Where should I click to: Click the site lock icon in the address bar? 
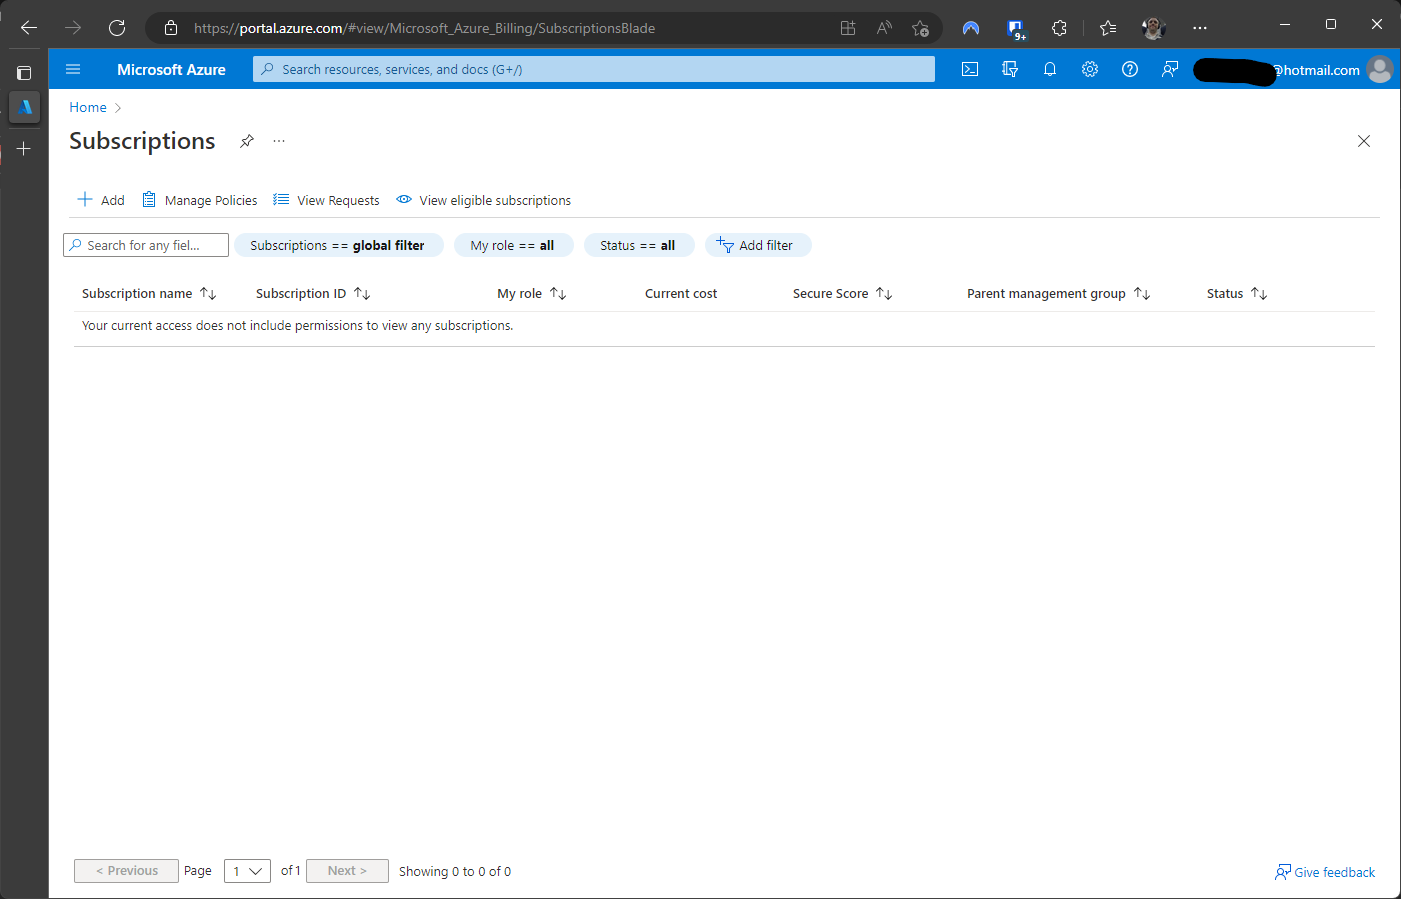(171, 28)
